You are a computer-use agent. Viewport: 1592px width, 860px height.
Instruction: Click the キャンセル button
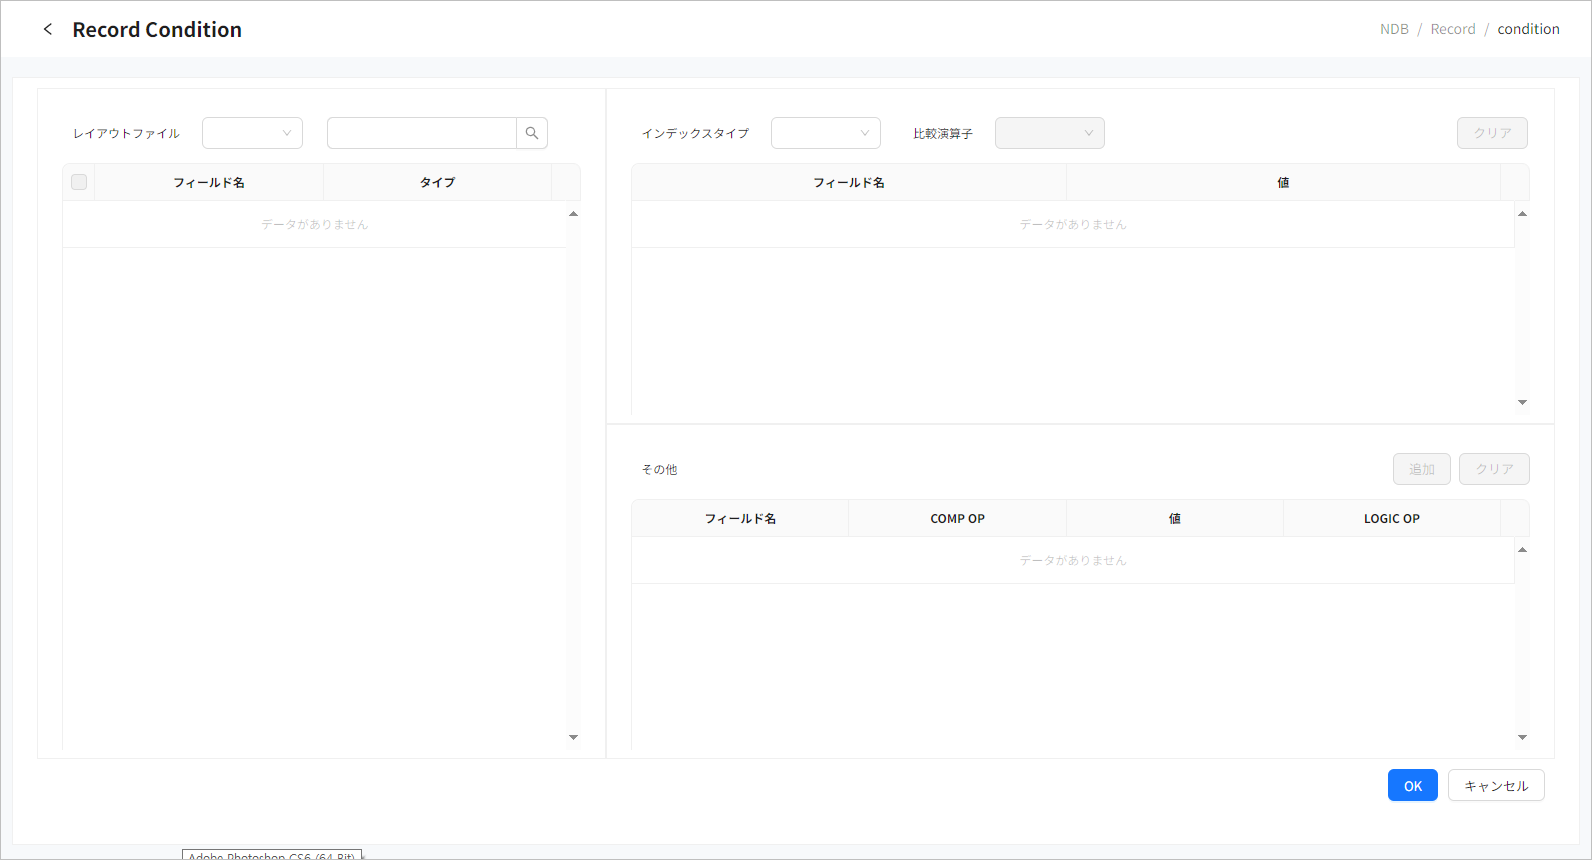pos(1496,786)
